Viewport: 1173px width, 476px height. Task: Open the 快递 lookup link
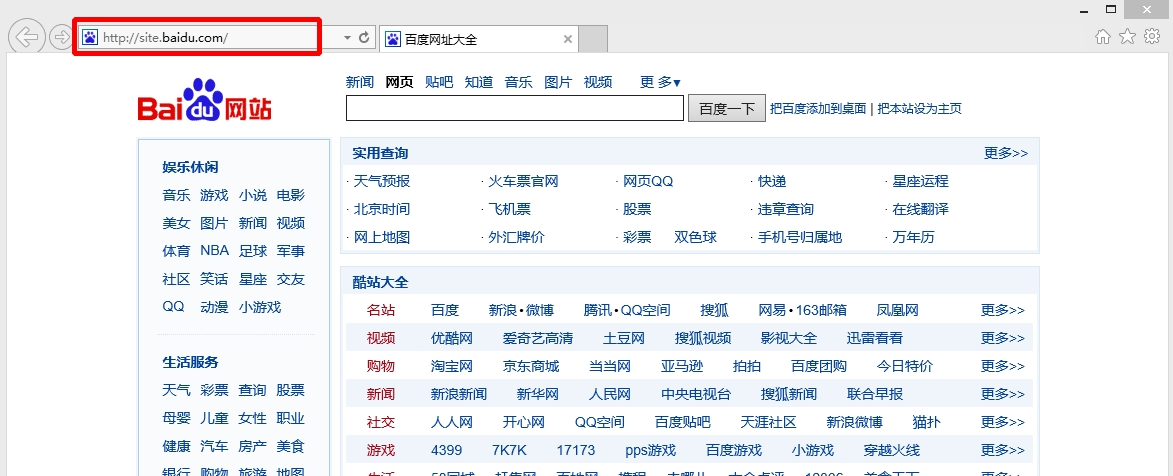[x=772, y=181]
